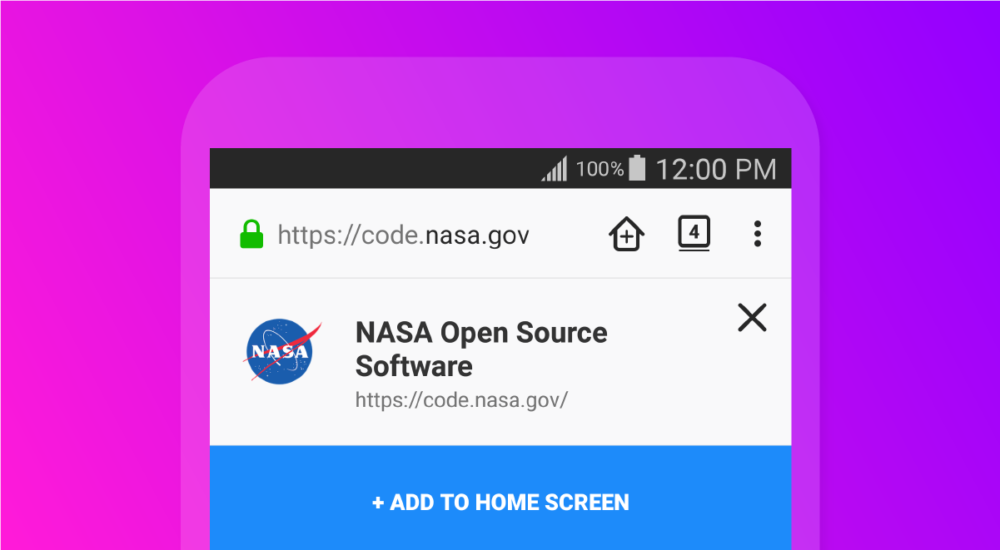Click the empty dark status bar area
1000x550 pixels.
click(370, 168)
